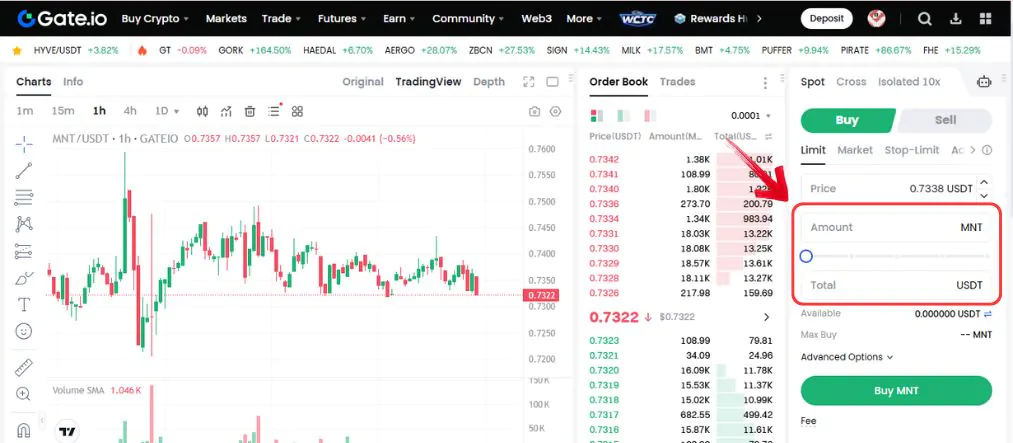Select the Stop-Limit order tab

pos(912,150)
